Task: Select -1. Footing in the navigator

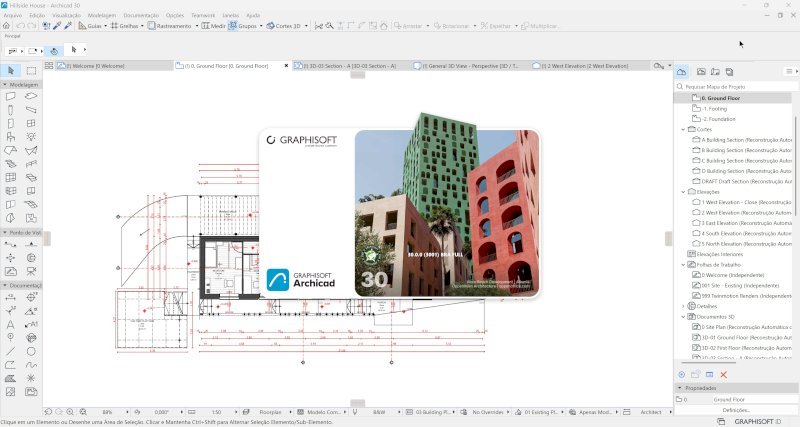Action: coord(714,109)
